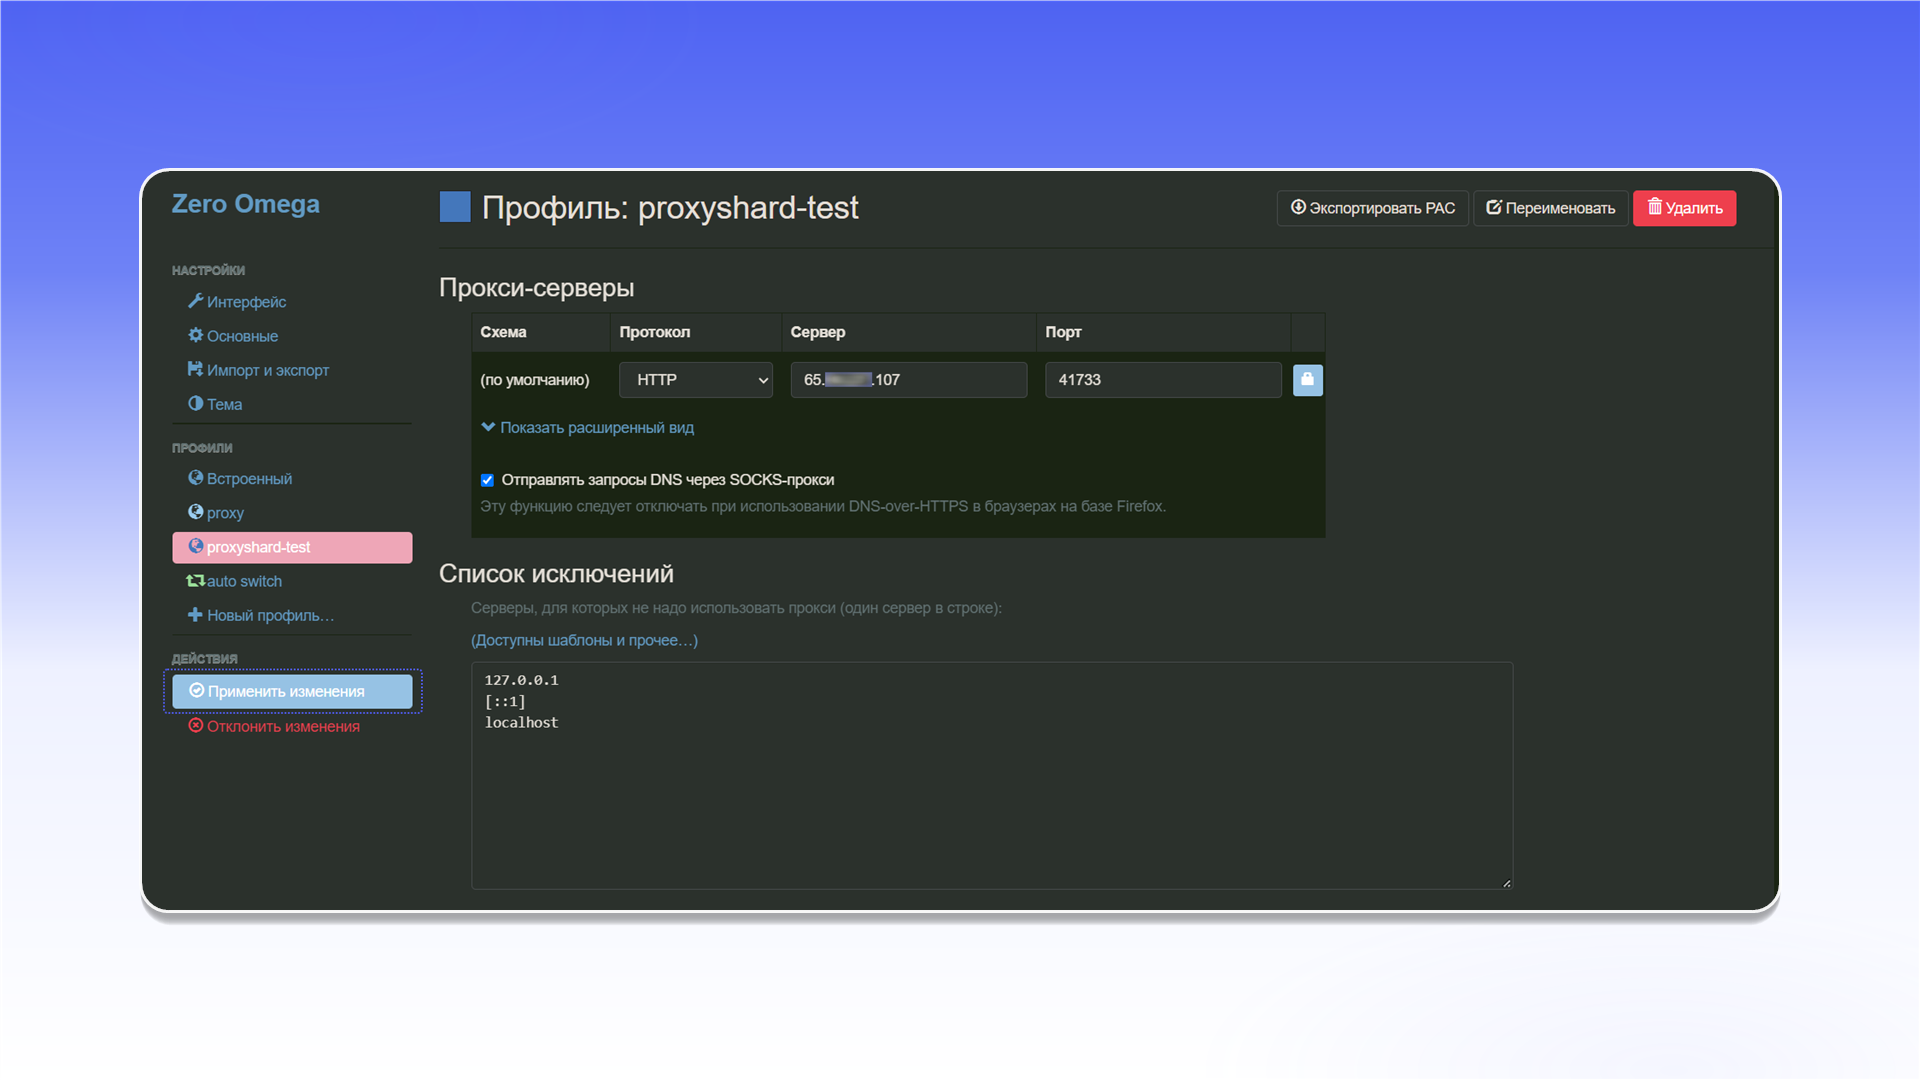
Task: Toggle DNS via SOCKS proxy checkbox
Action: (487, 480)
